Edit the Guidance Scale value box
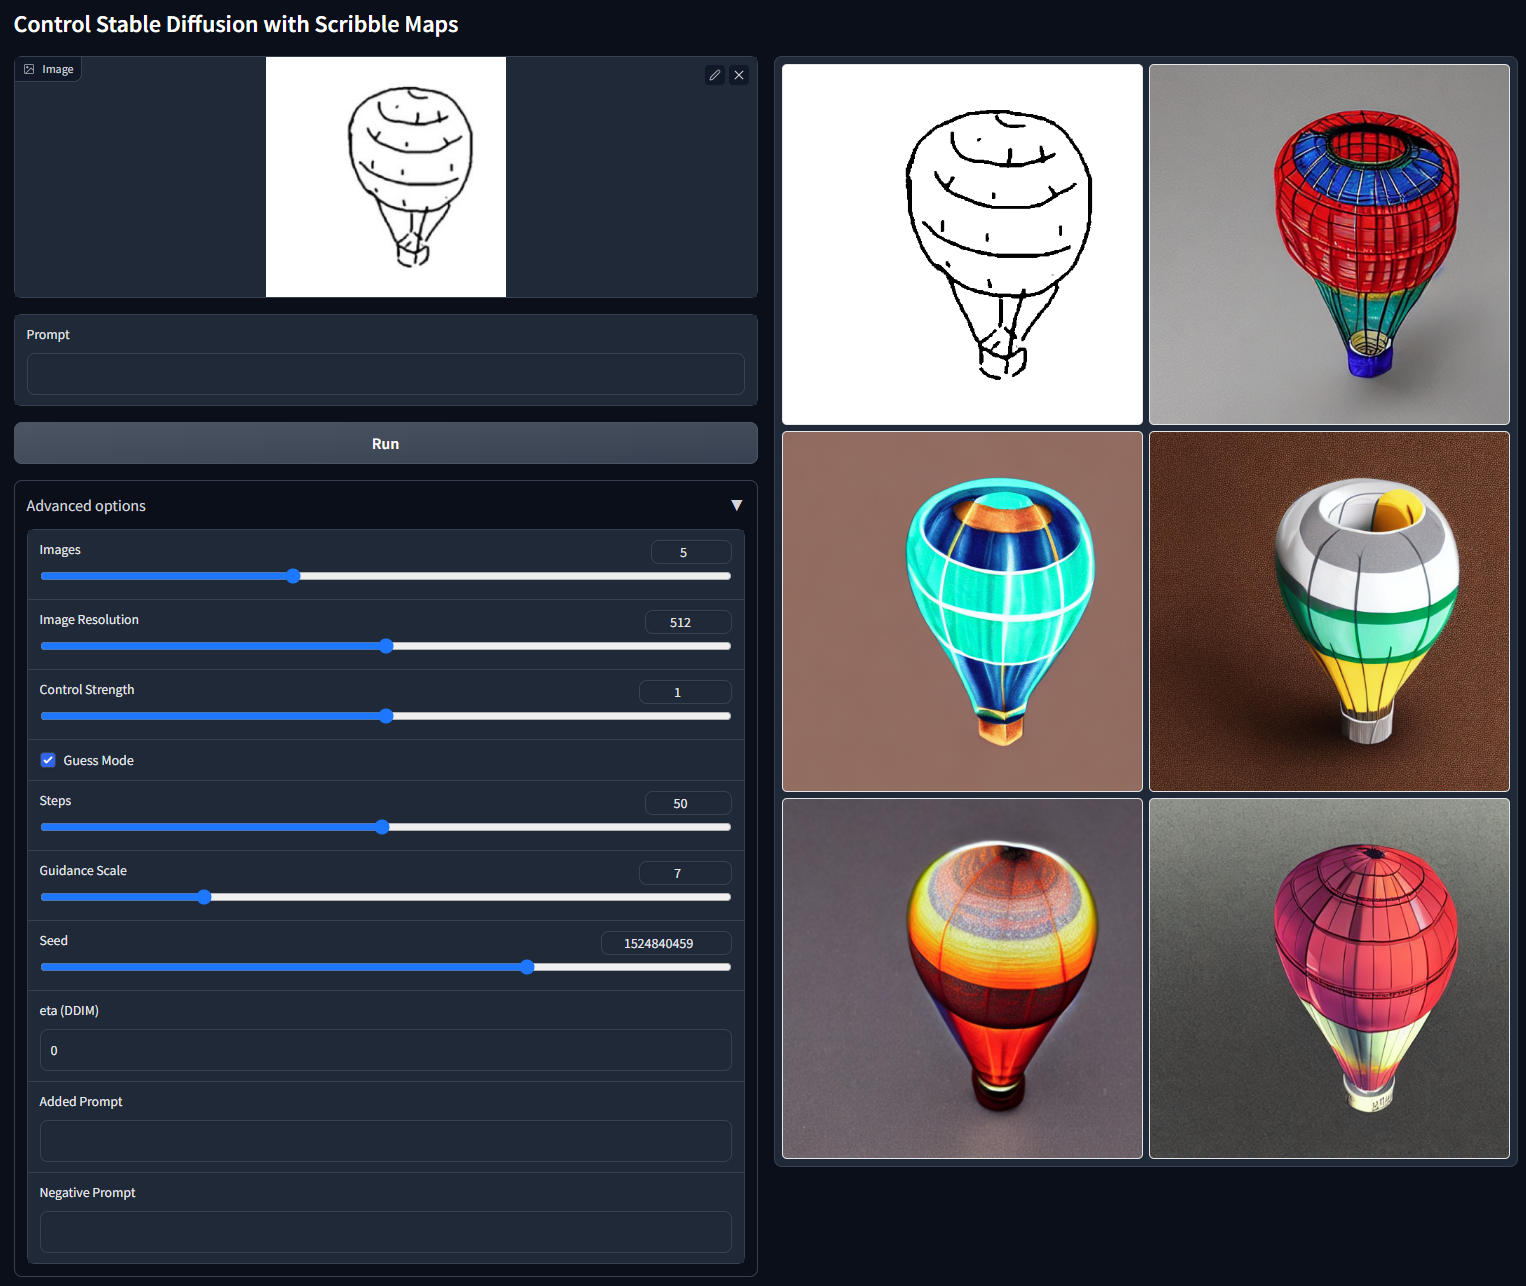Viewport: 1526px width, 1286px height. [685, 873]
